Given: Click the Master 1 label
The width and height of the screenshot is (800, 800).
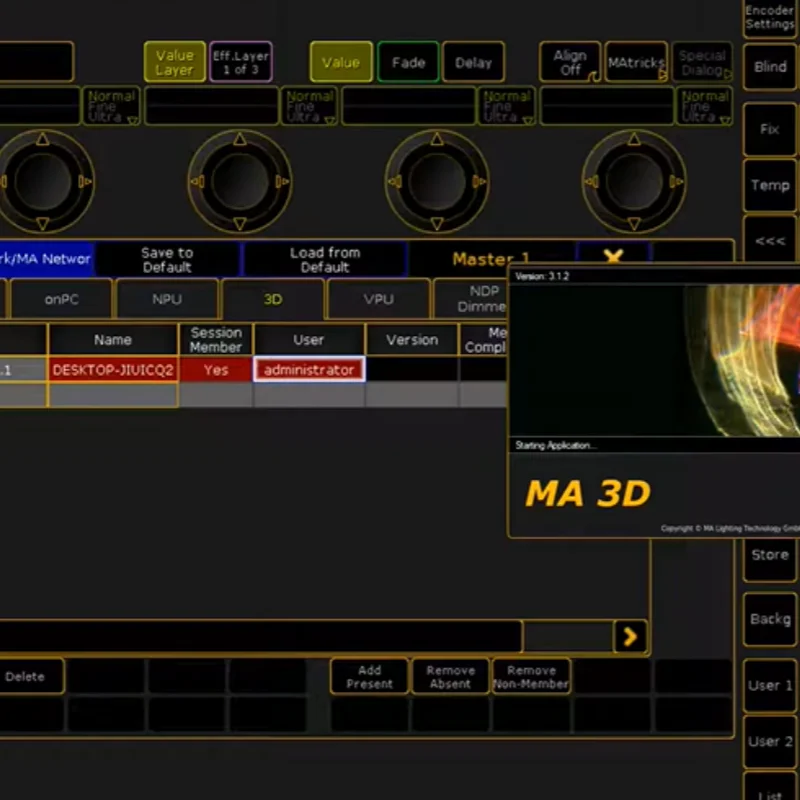Looking at the screenshot, I should pos(490,259).
